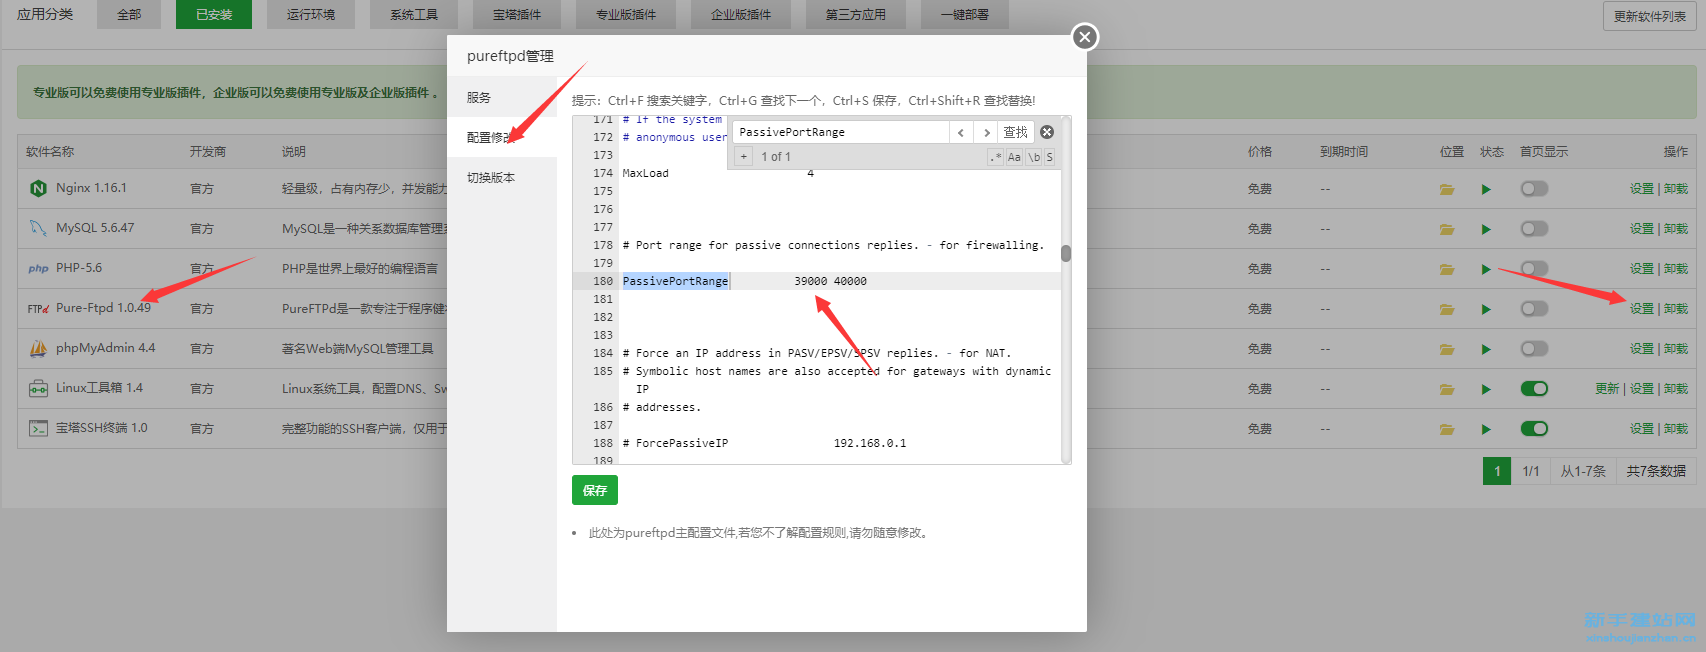This screenshot has height=652, width=1706.
Task: Click 卸载 for Nginx 1.16.1
Action: tap(1676, 189)
